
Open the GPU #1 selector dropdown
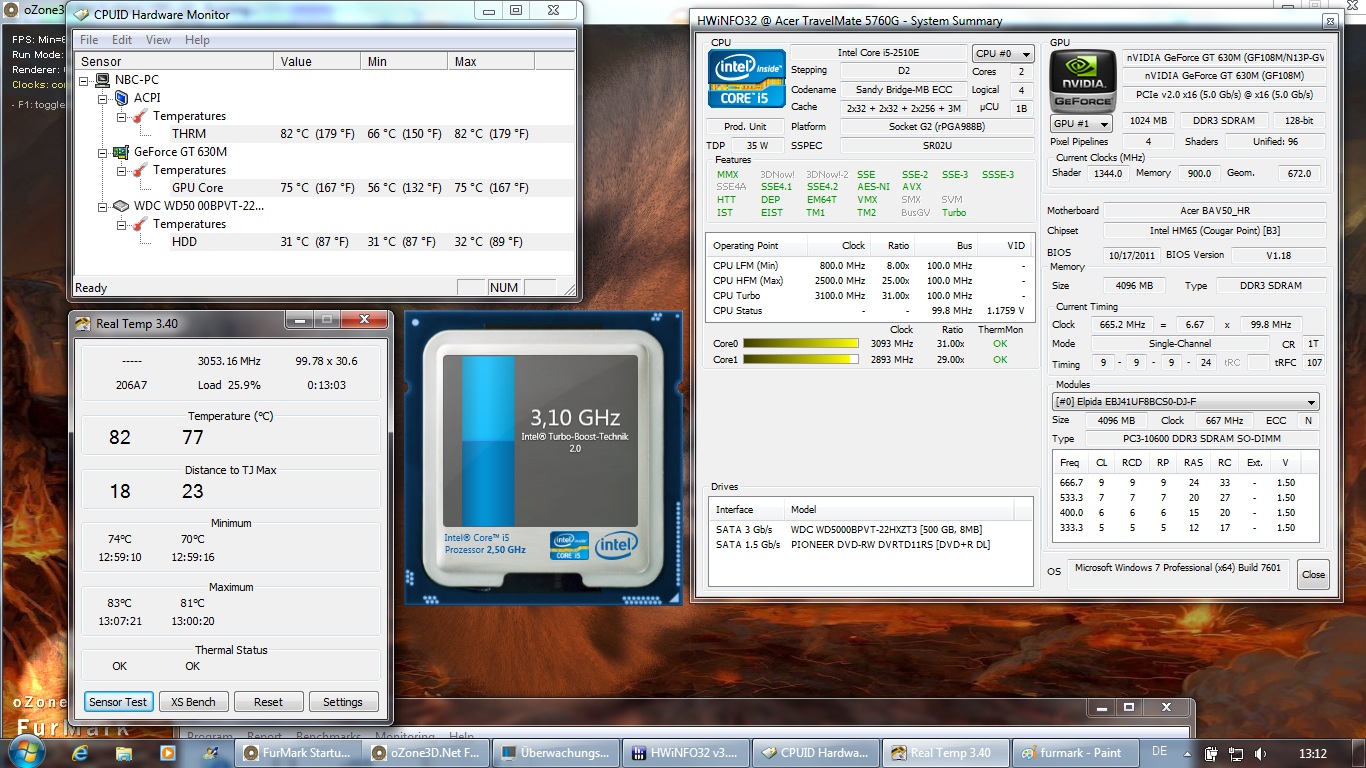point(1081,124)
